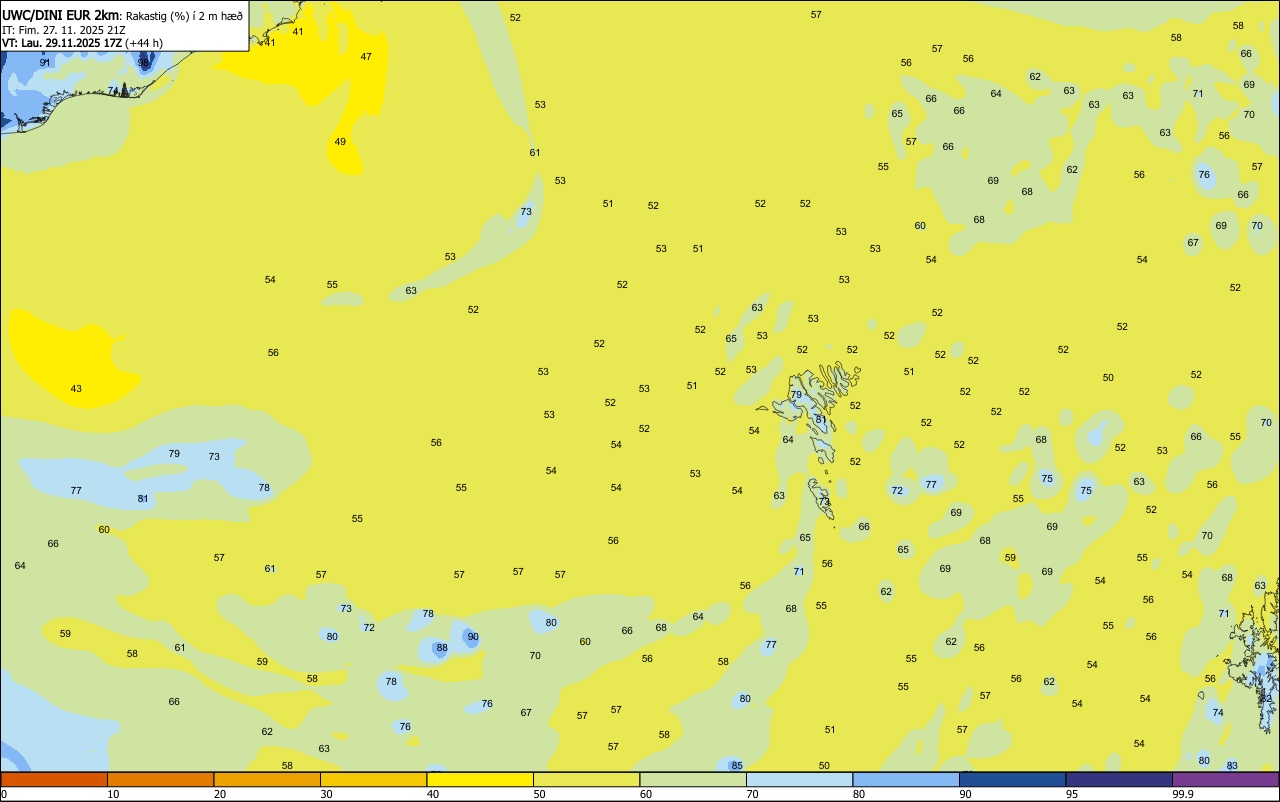Select the purple legend swatch above 99.9
Image resolution: width=1280 pixels, height=802 pixels.
(x=1225, y=779)
